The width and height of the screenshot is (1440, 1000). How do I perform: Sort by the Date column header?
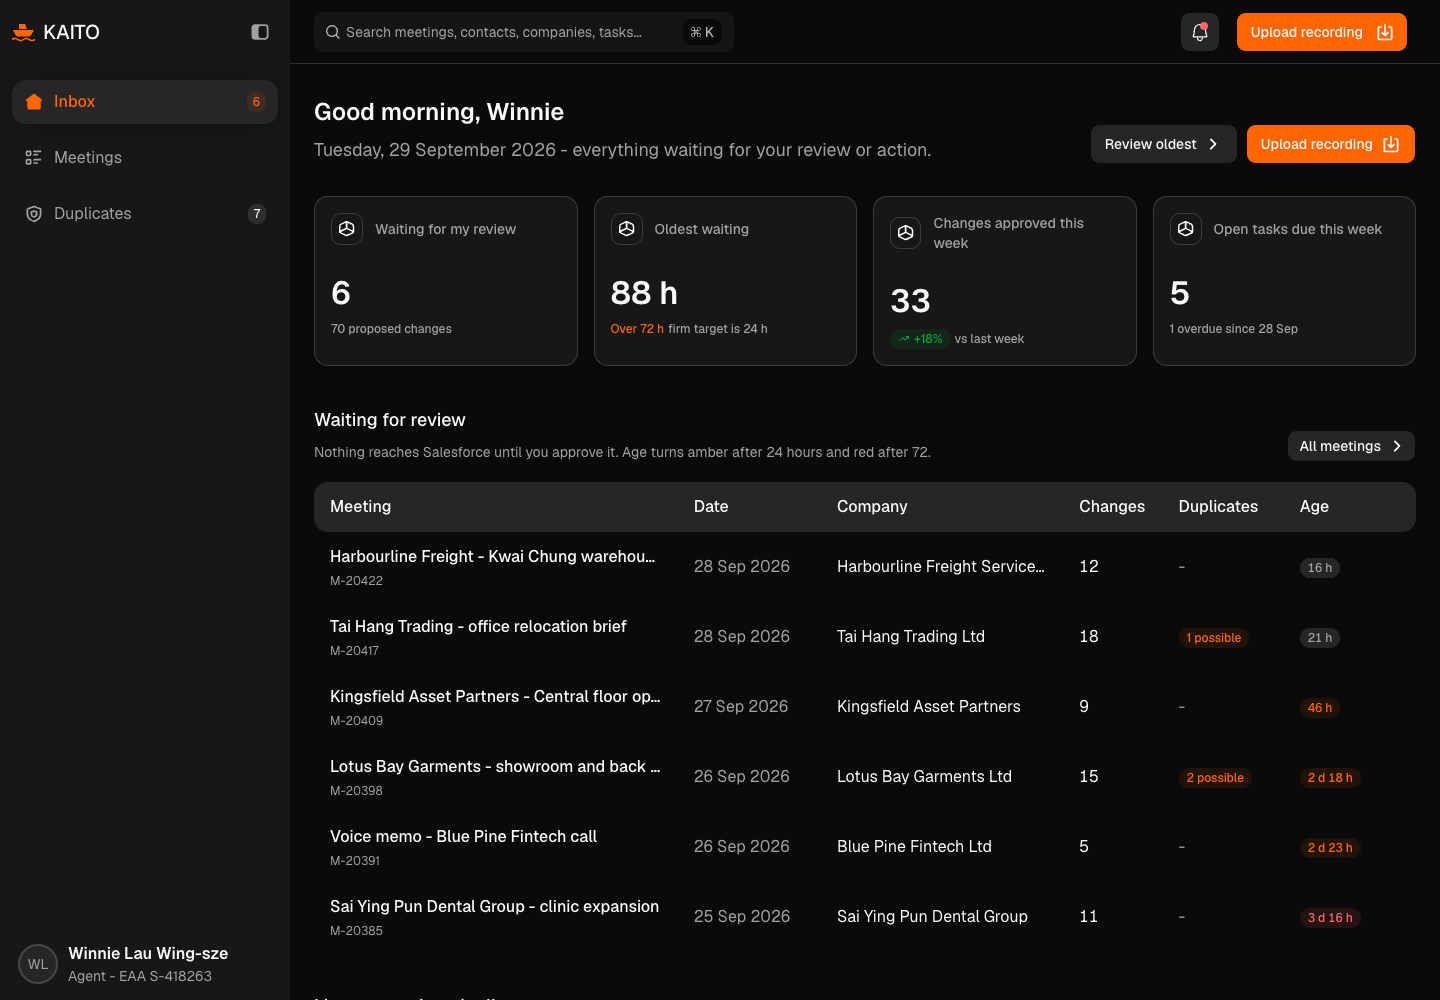point(711,507)
